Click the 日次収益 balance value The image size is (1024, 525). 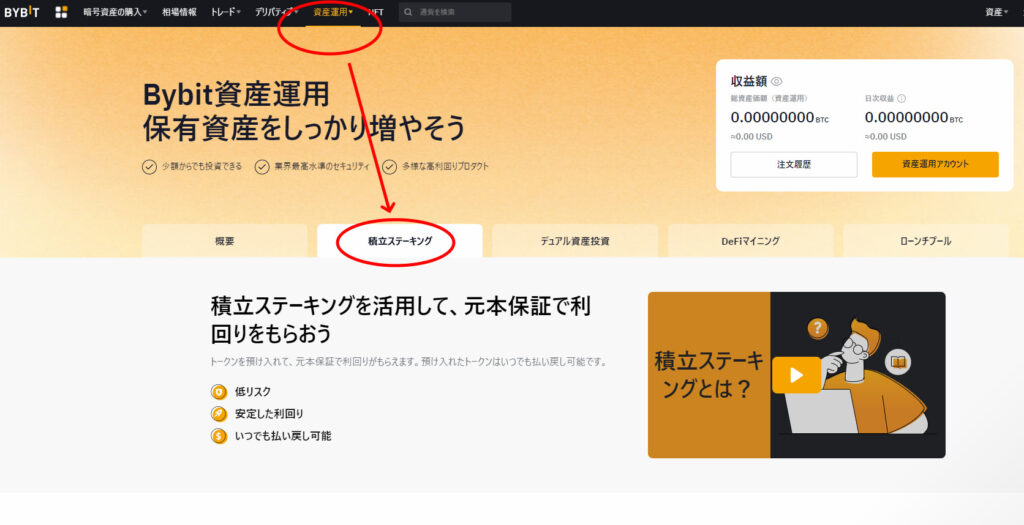coord(914,118)
